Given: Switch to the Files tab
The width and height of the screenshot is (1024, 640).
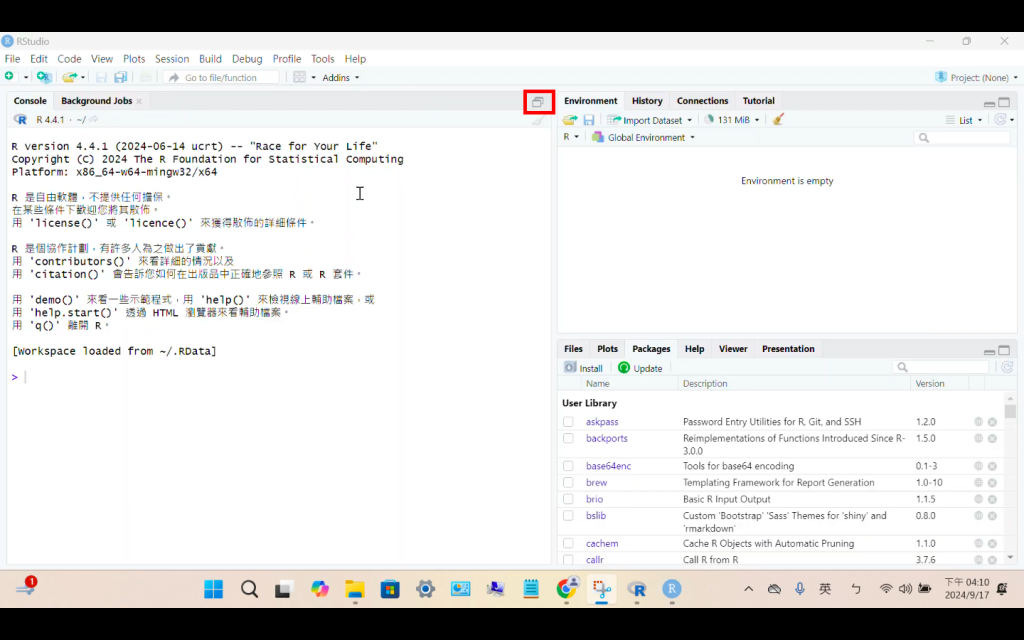Looking at the screenshot, I should 573,349.
